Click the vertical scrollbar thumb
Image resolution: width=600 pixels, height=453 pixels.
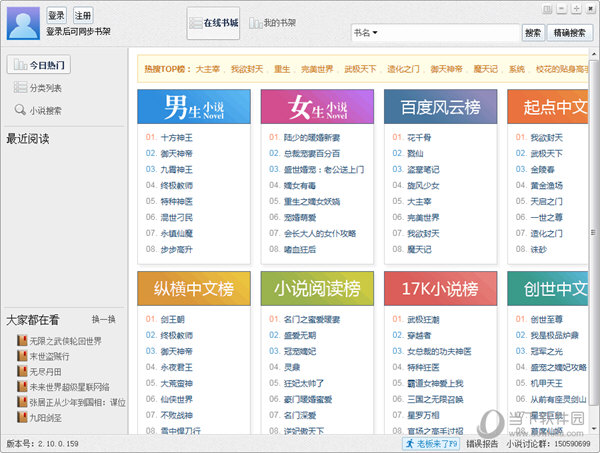pyautogui.click(x=593, y=232)
